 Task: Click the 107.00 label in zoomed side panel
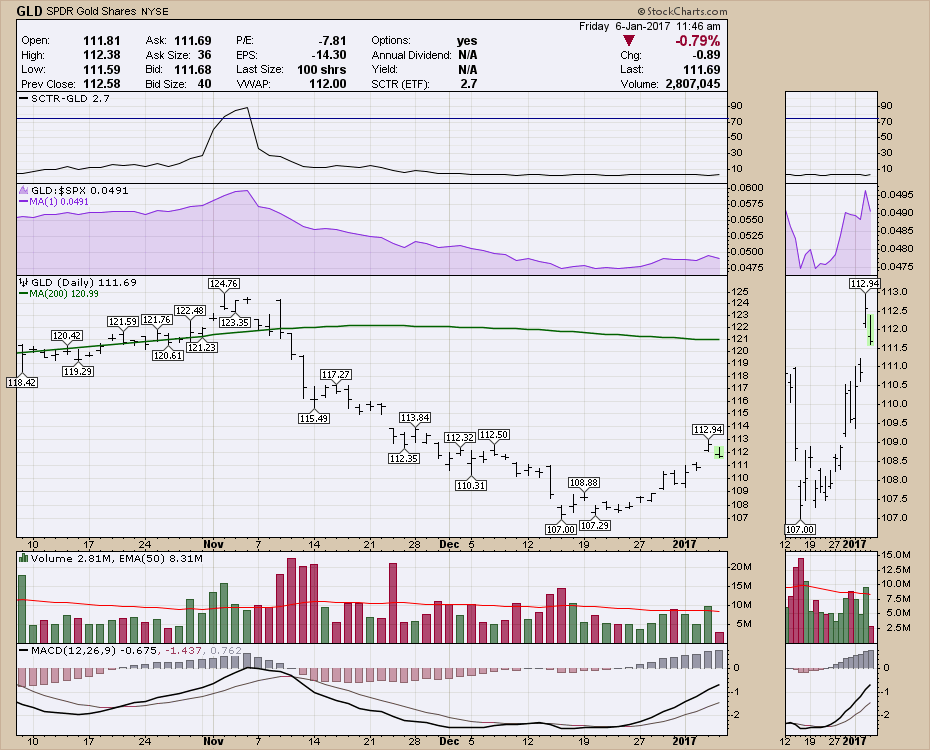tap(800, 529)
